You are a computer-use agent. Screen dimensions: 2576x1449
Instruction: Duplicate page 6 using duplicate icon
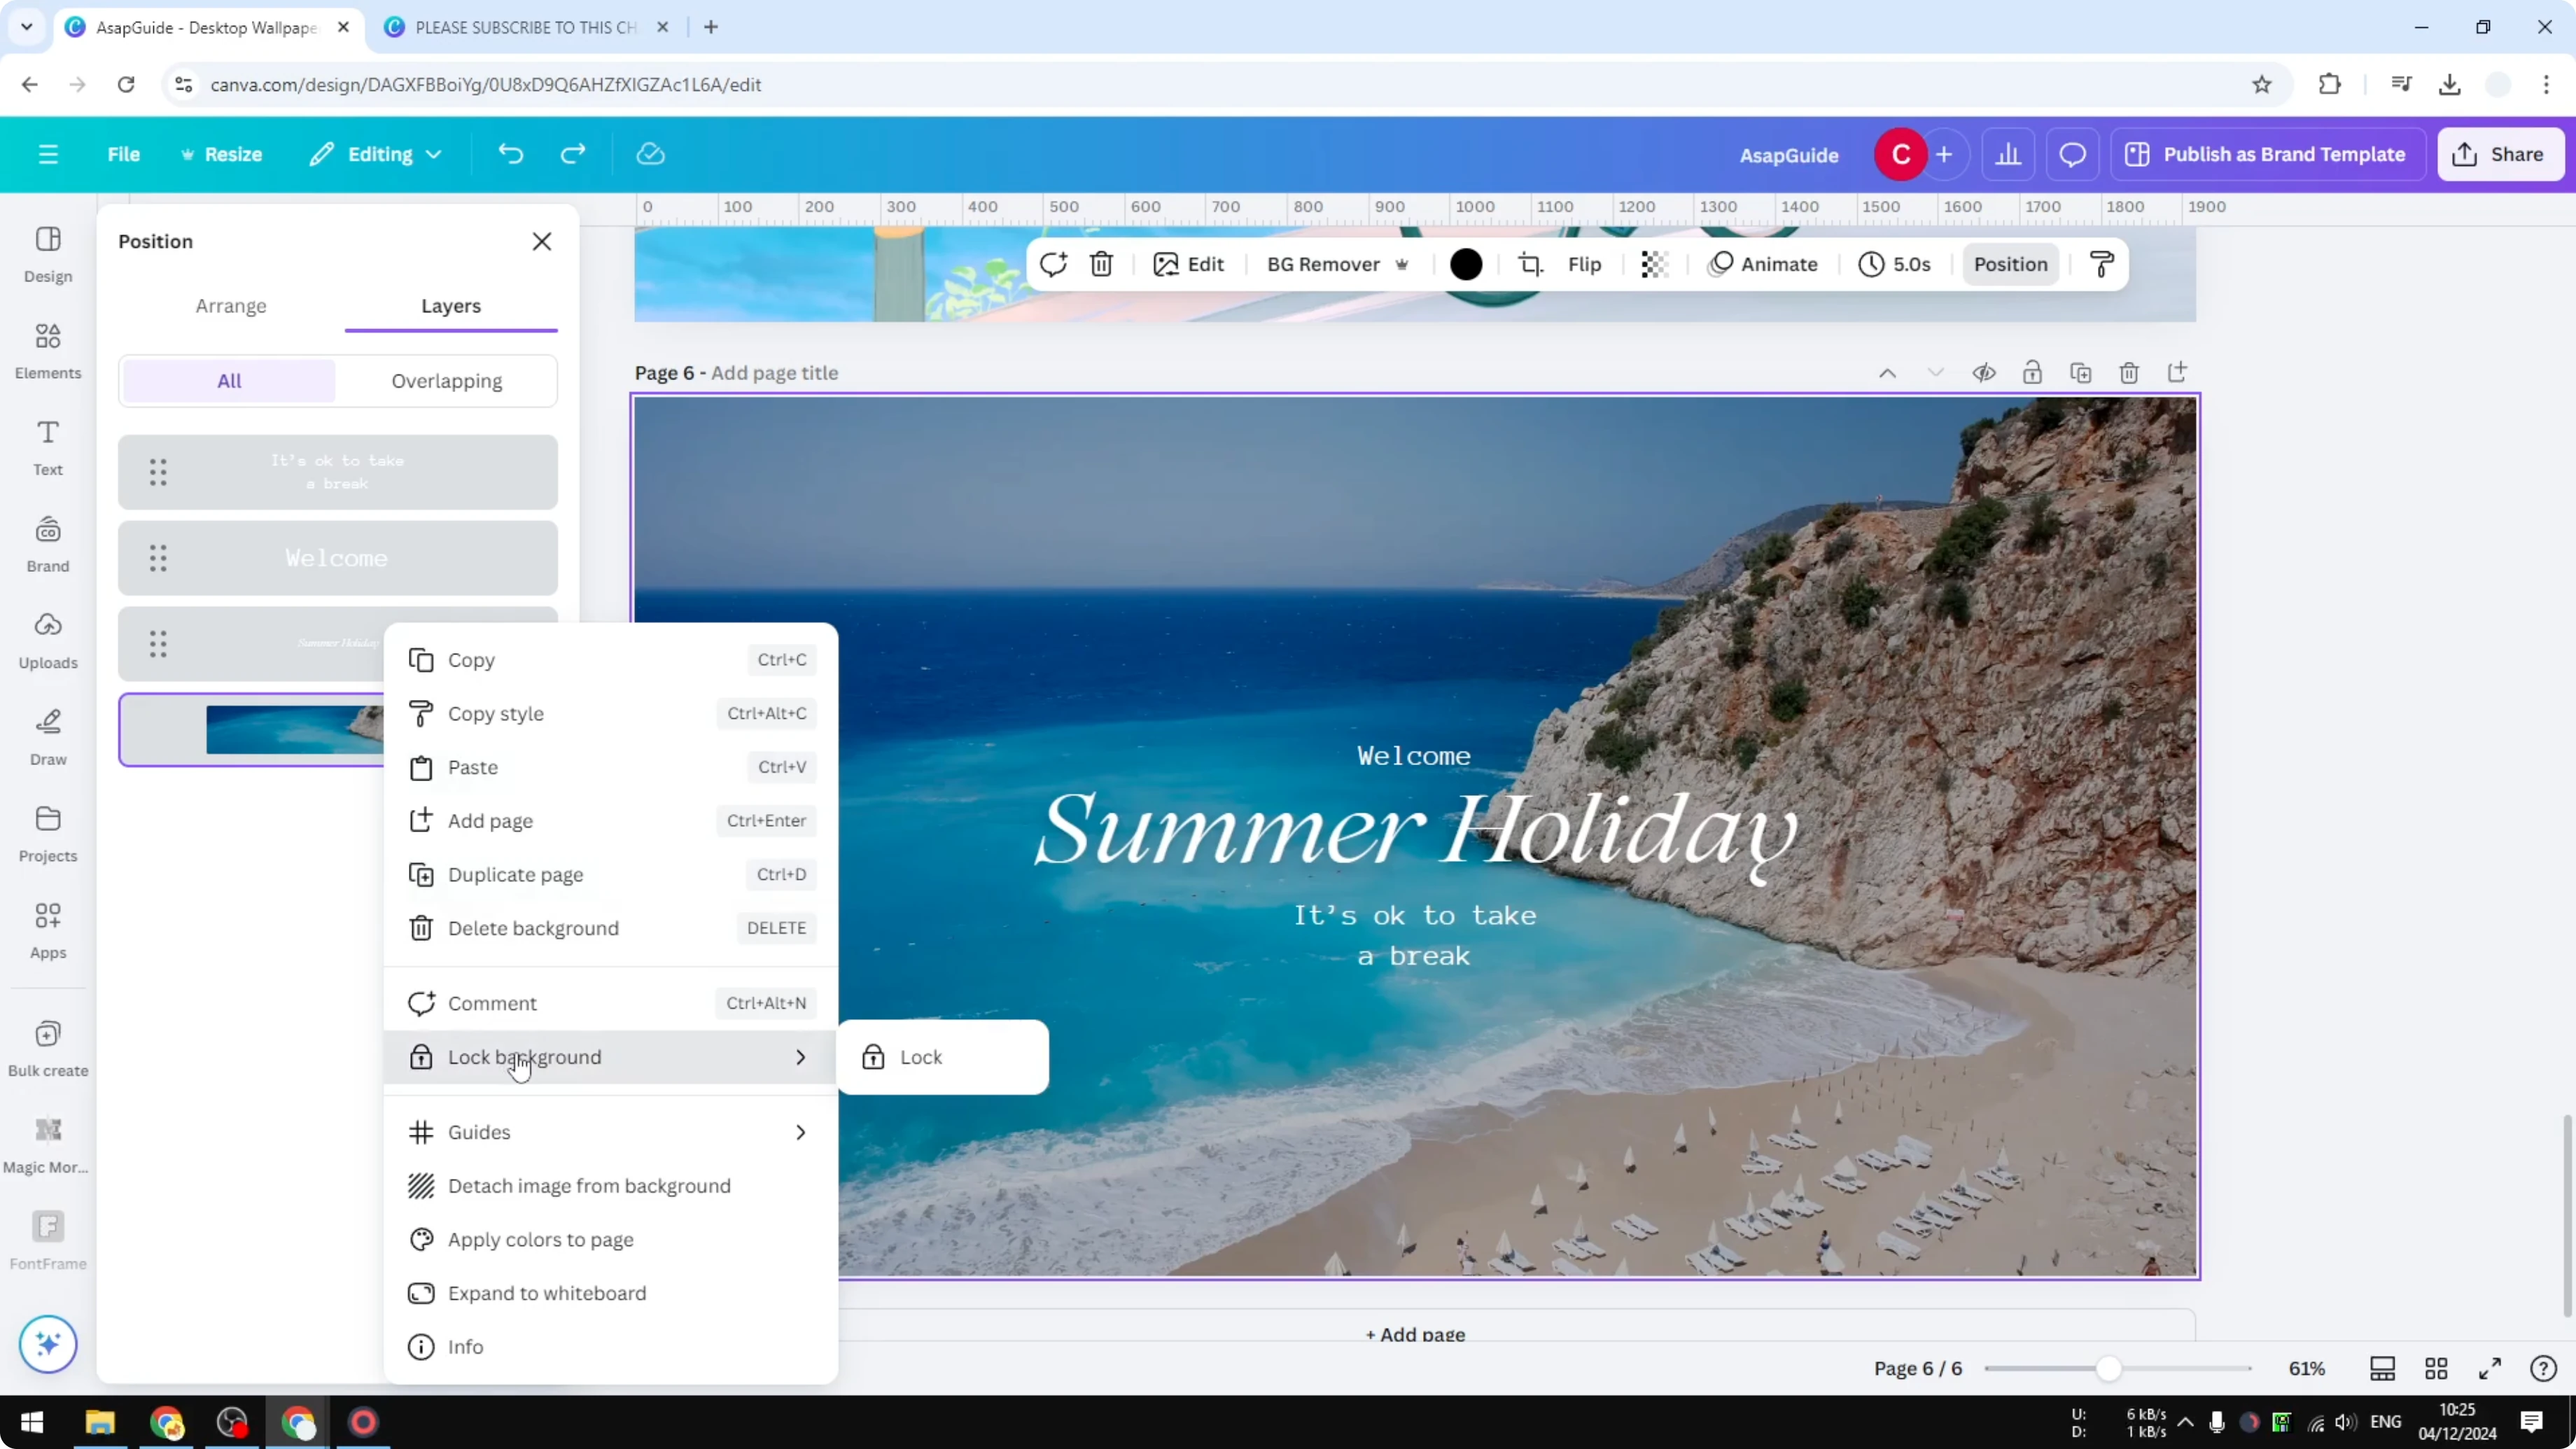(x=2081, y=372)
